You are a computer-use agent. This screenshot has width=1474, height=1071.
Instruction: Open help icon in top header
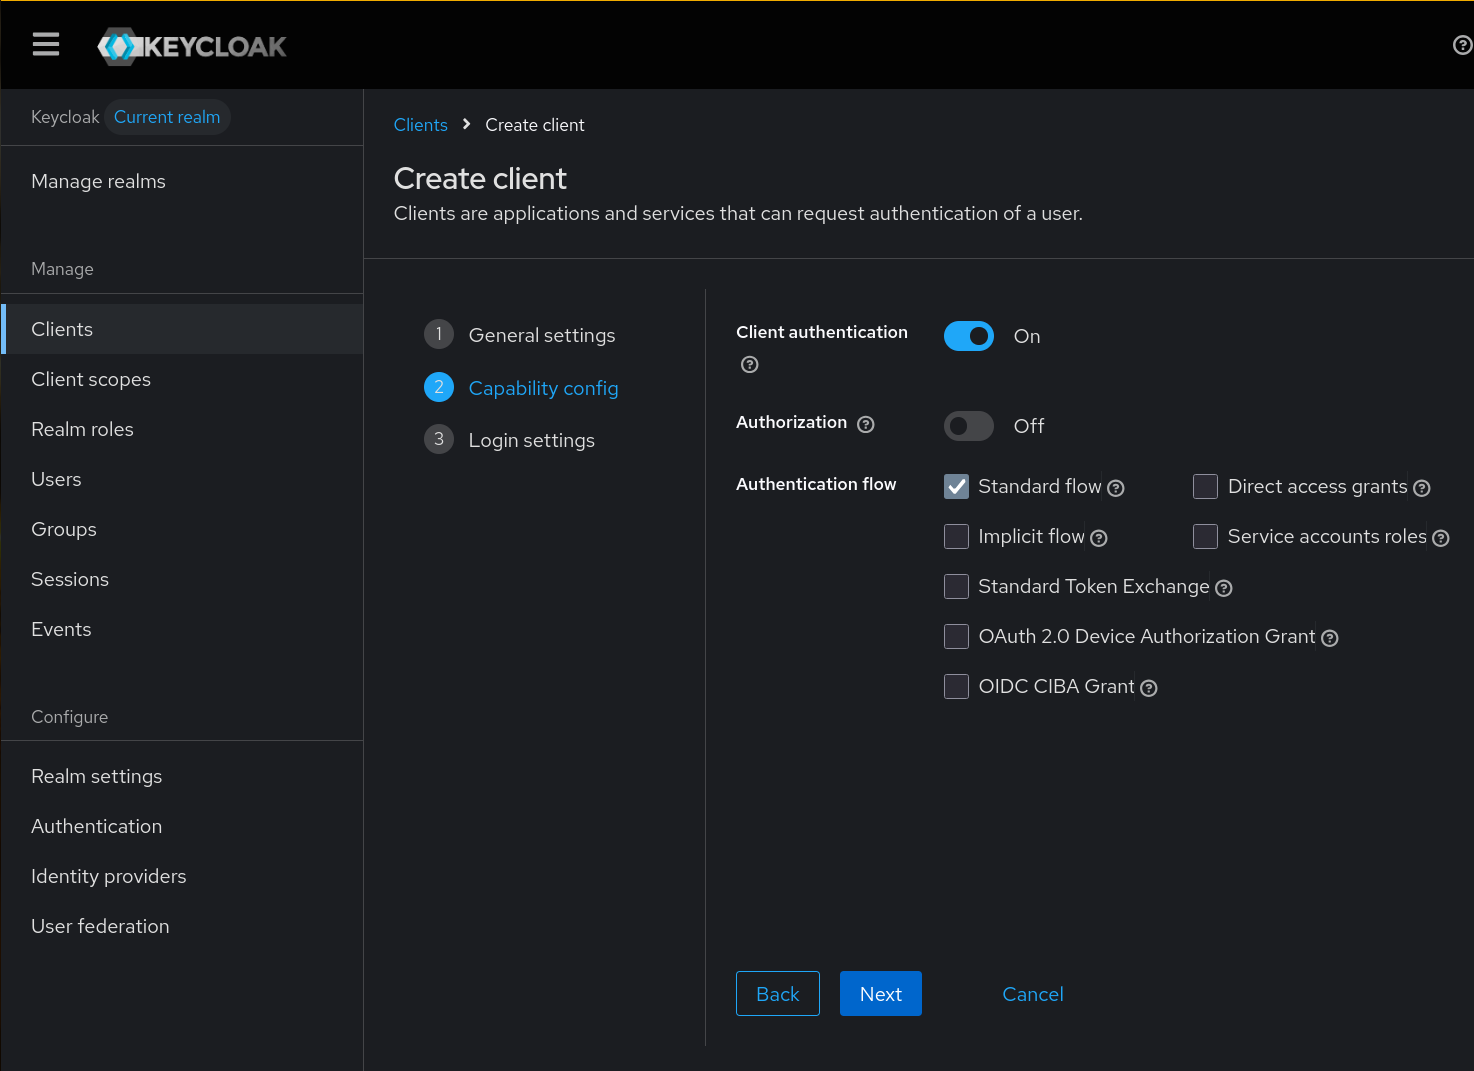click(1462, 45)
